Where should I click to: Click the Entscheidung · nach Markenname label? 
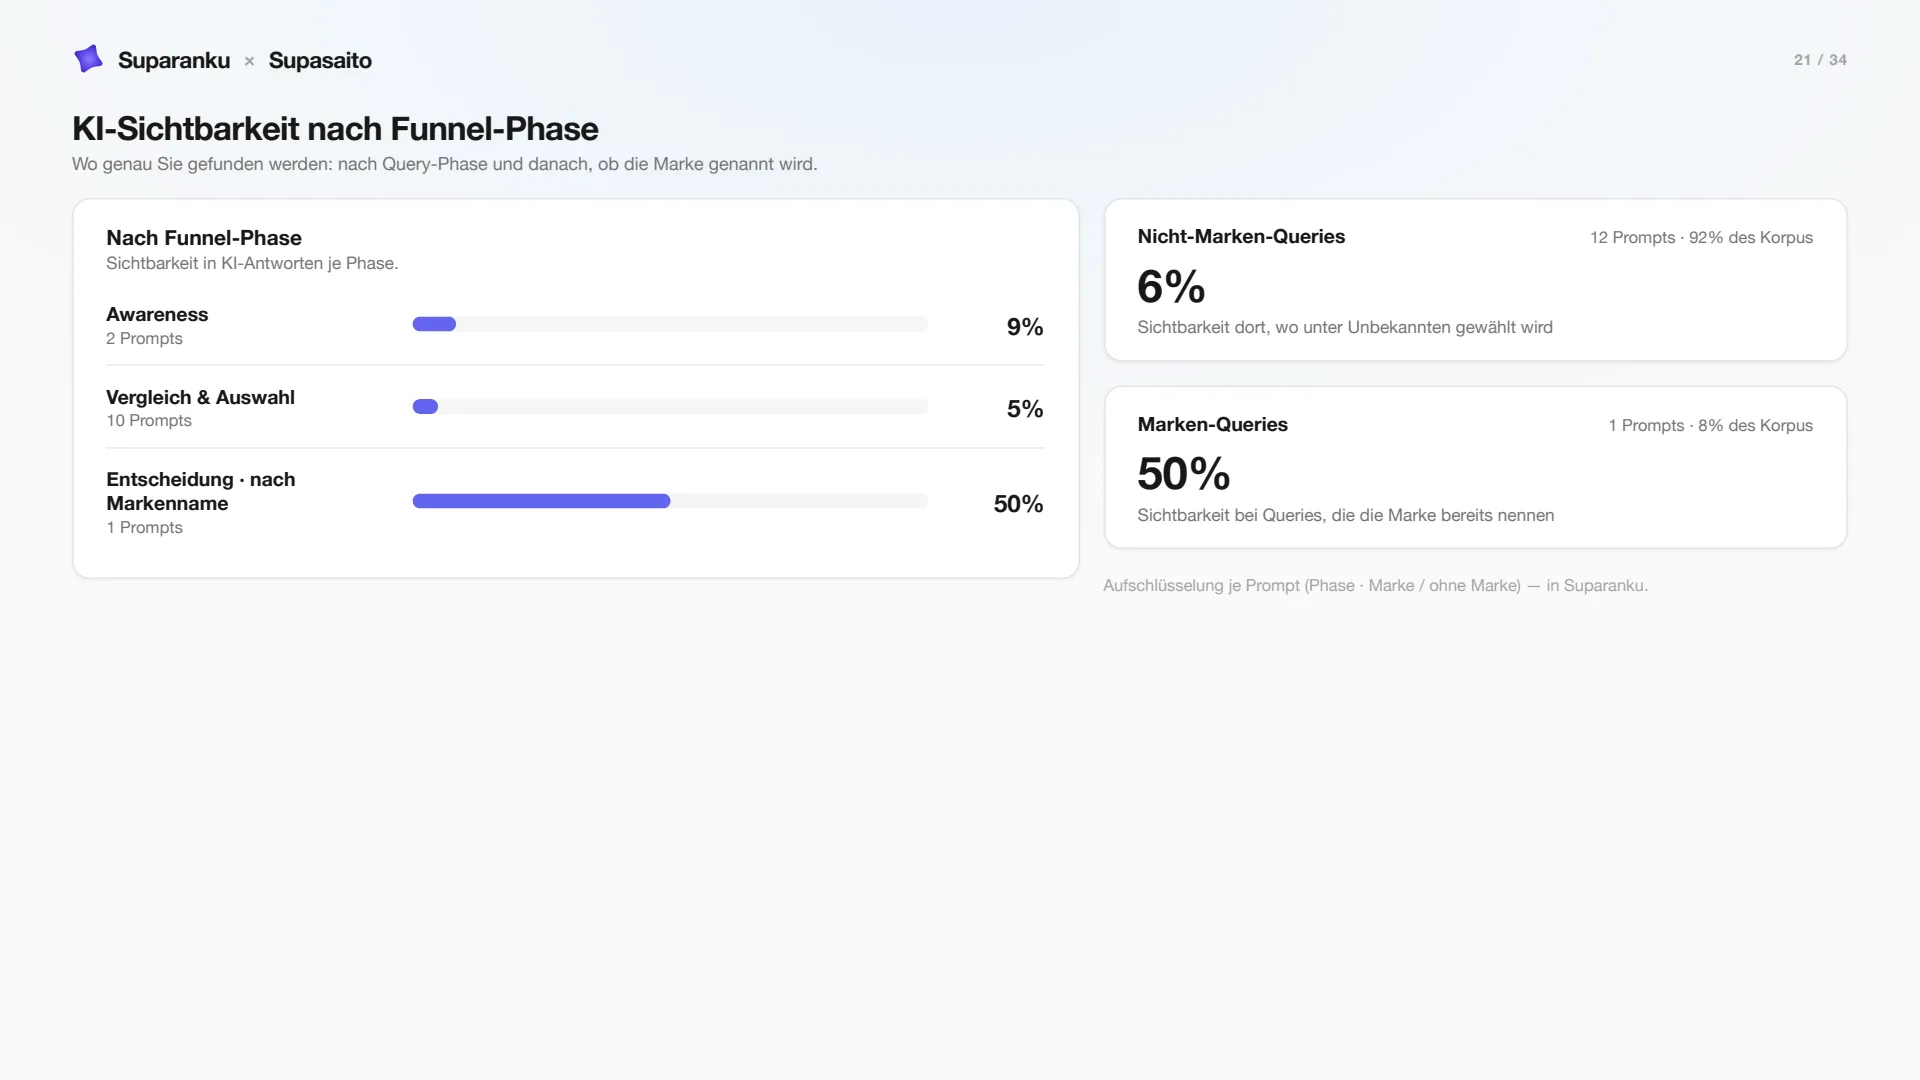pos(201,491)
